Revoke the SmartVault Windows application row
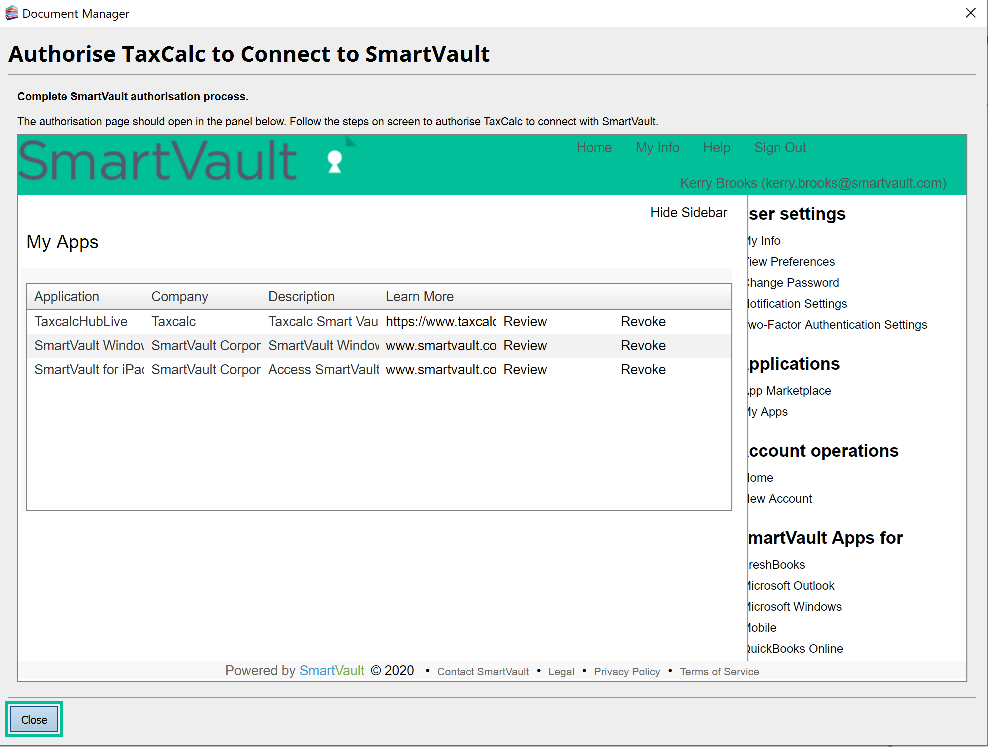The image size is (988, 747). tap(643, 345)
